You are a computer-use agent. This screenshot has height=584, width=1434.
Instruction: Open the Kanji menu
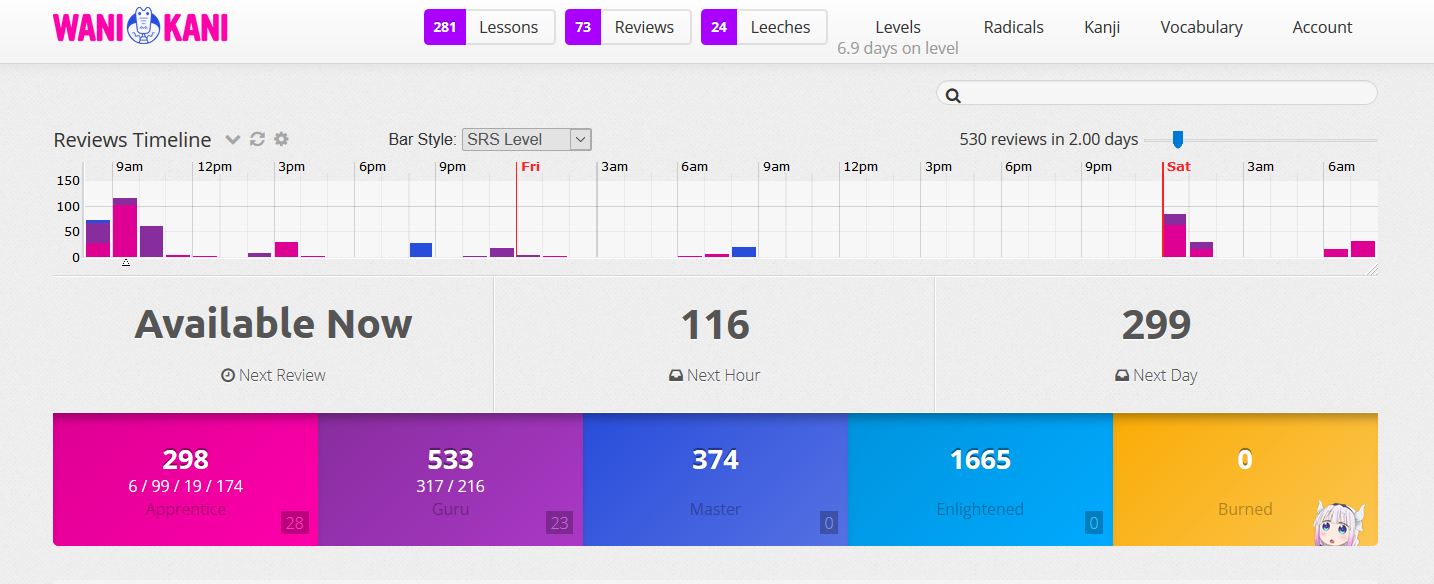point(1102,27)
